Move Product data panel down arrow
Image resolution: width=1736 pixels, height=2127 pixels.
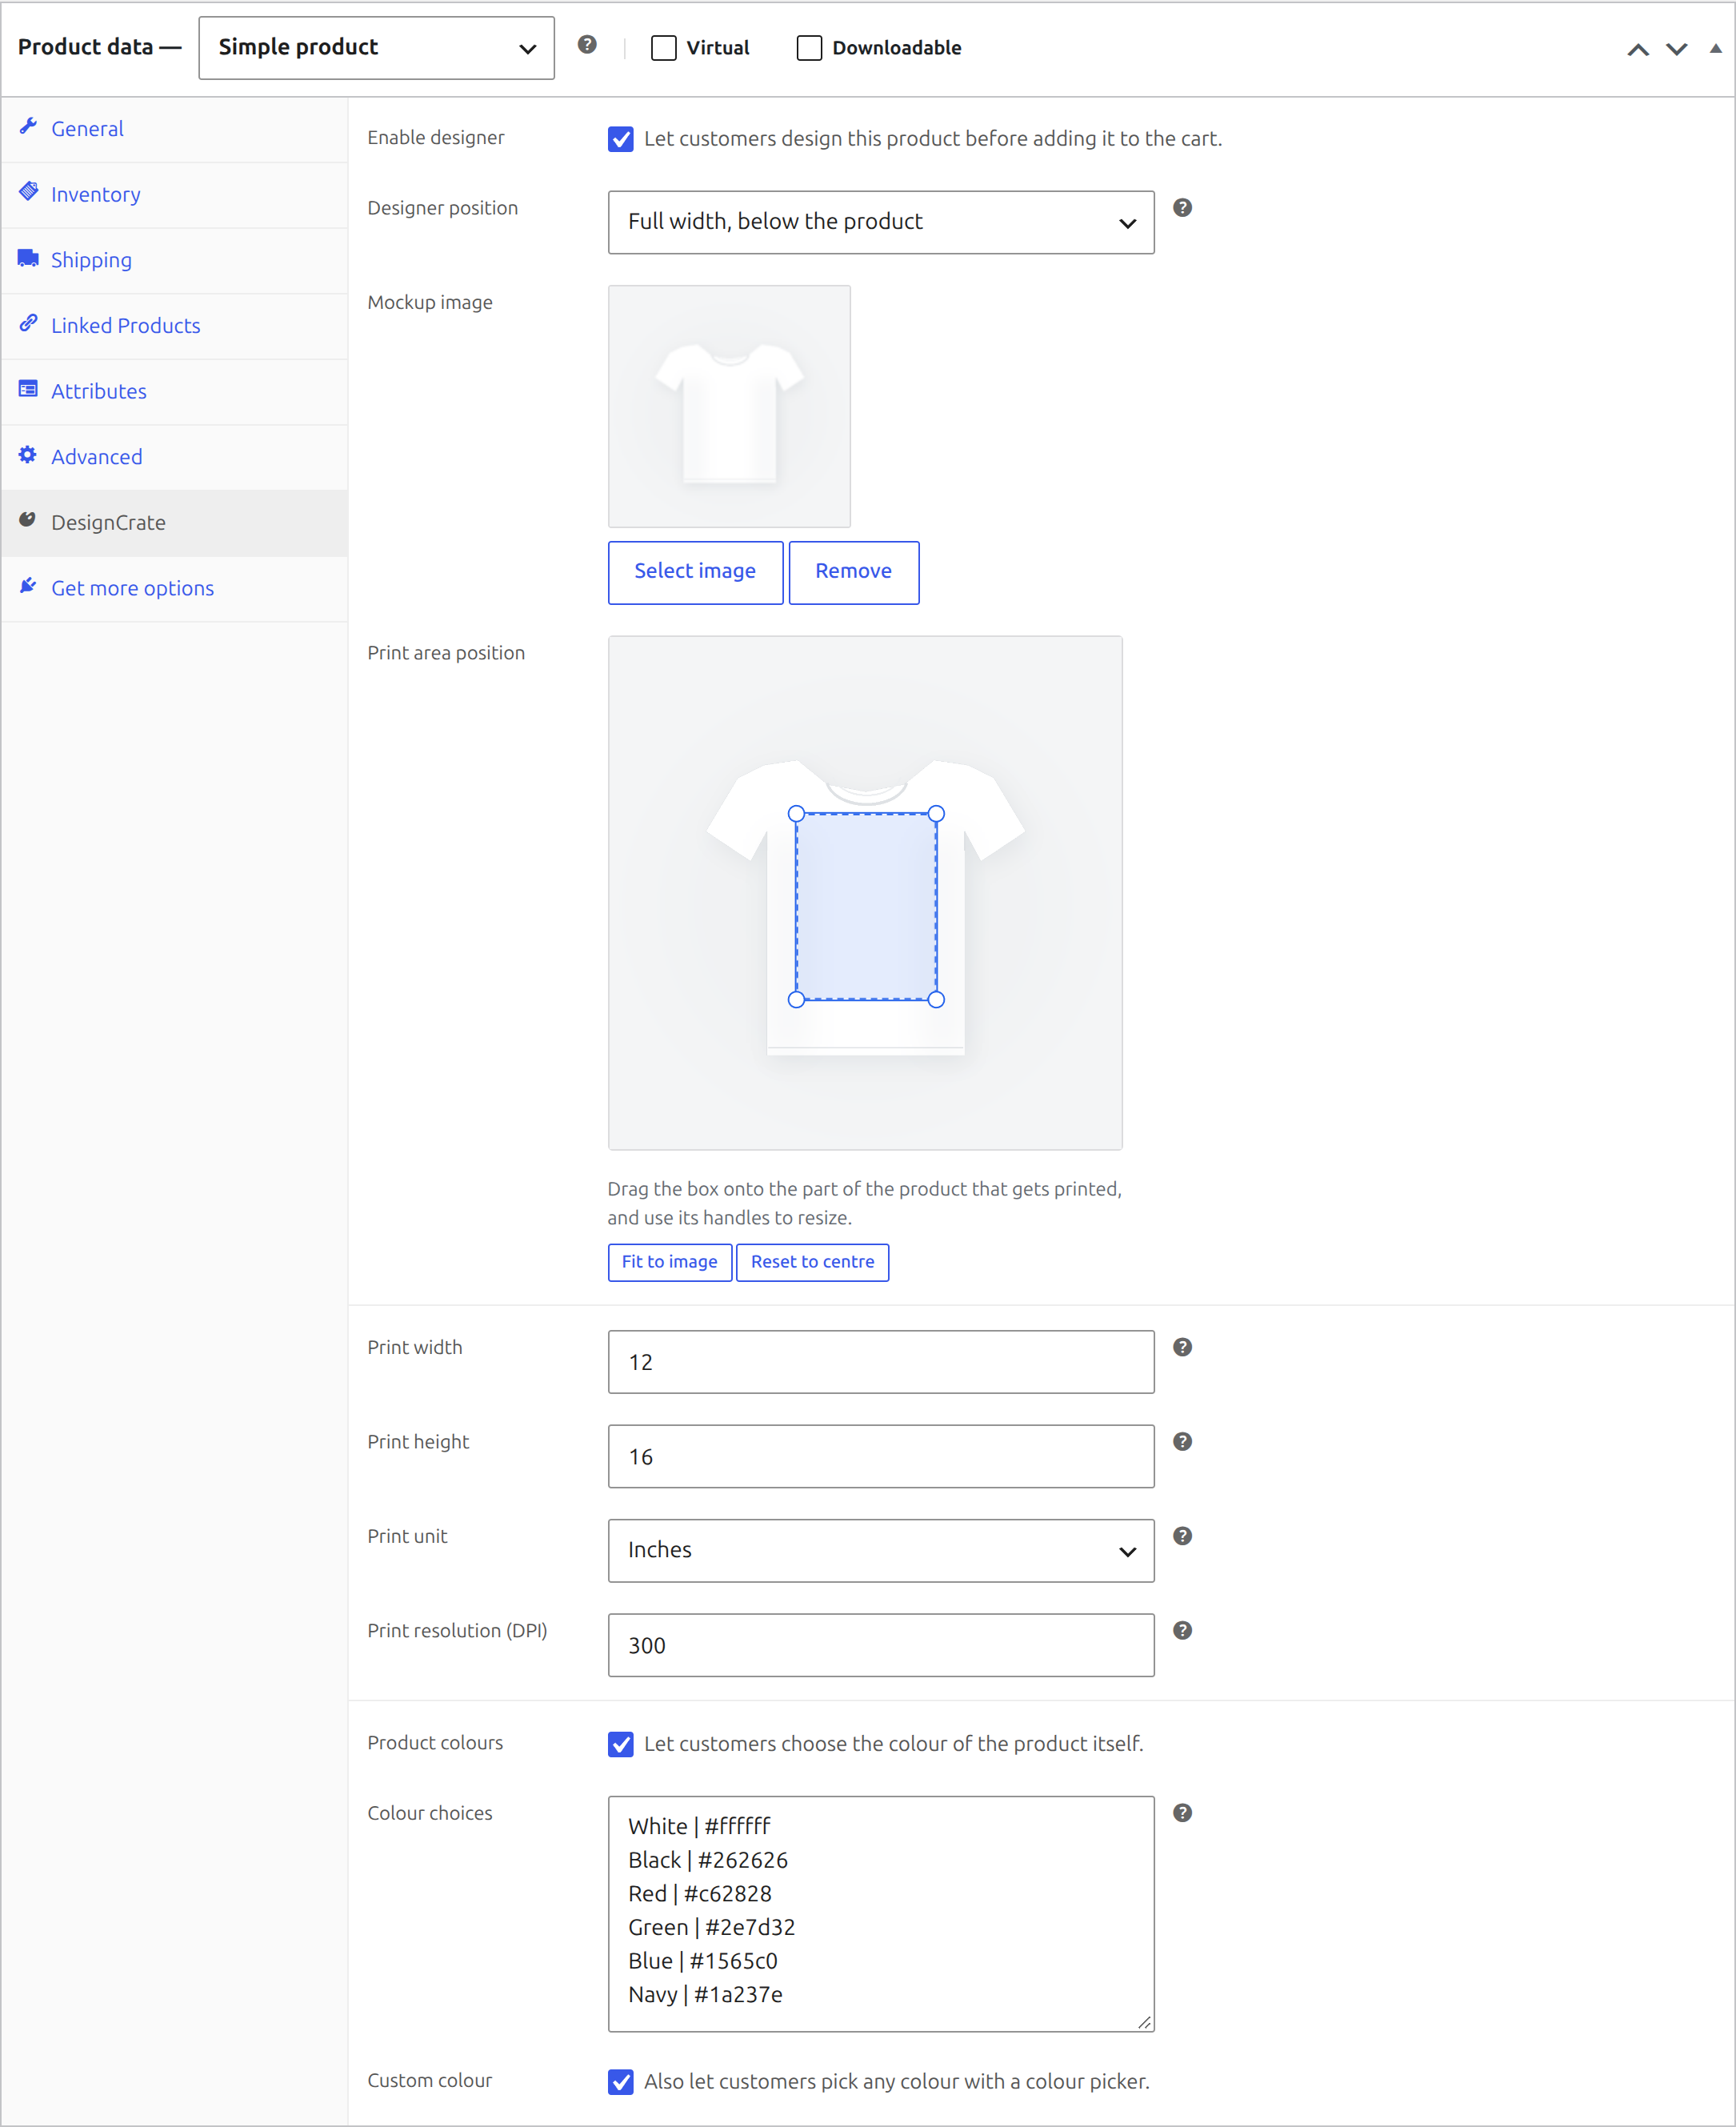pyautogui.click(x=1677, y=49)
